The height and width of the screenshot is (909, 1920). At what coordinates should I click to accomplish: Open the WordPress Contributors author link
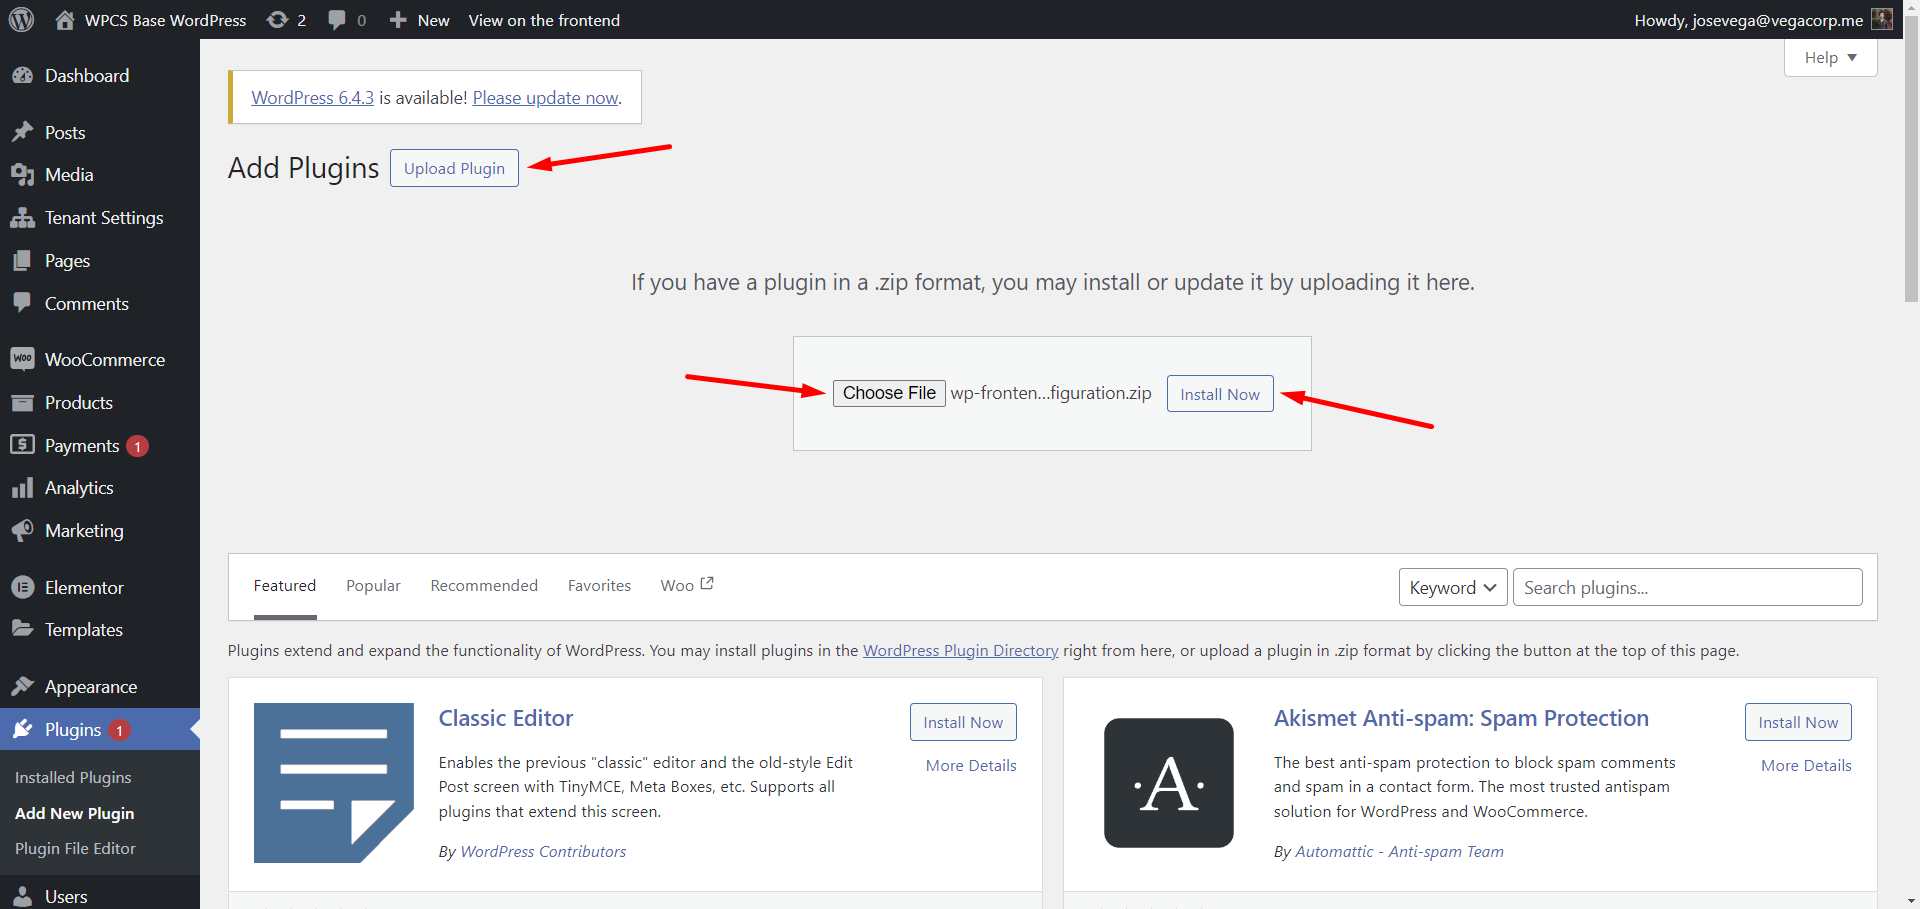coord(543,851)
